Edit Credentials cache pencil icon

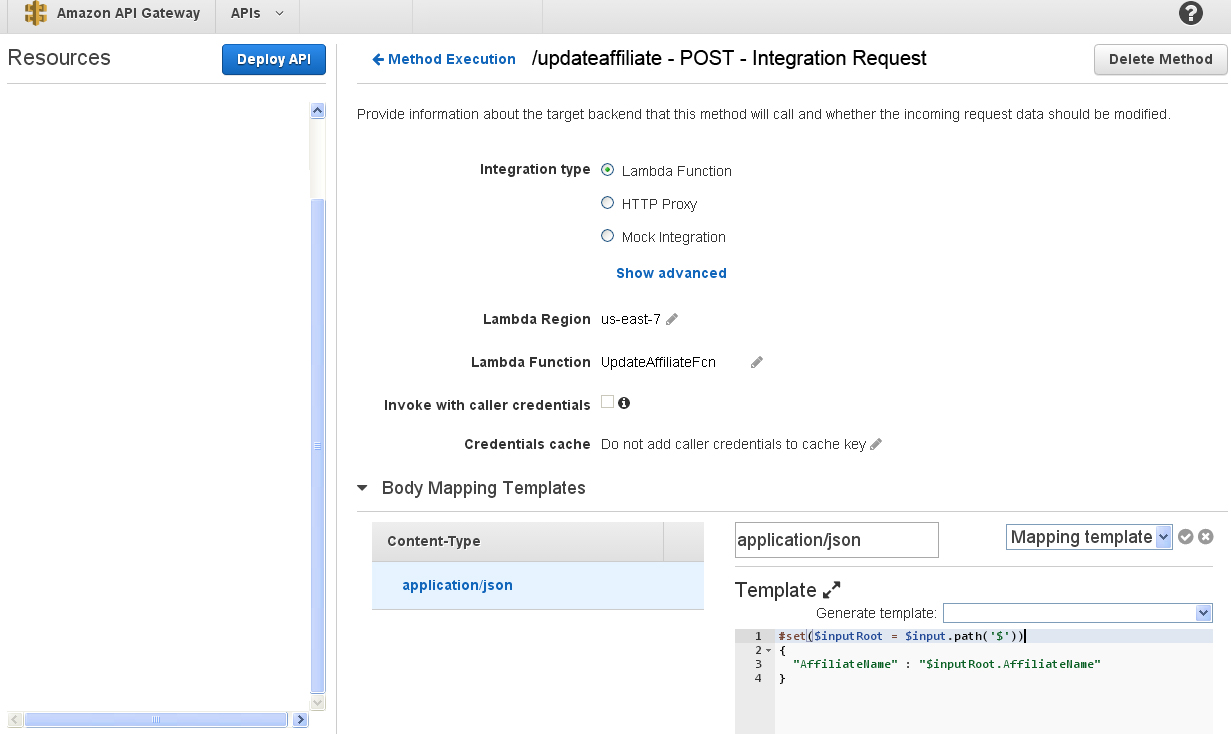point(876,444)
